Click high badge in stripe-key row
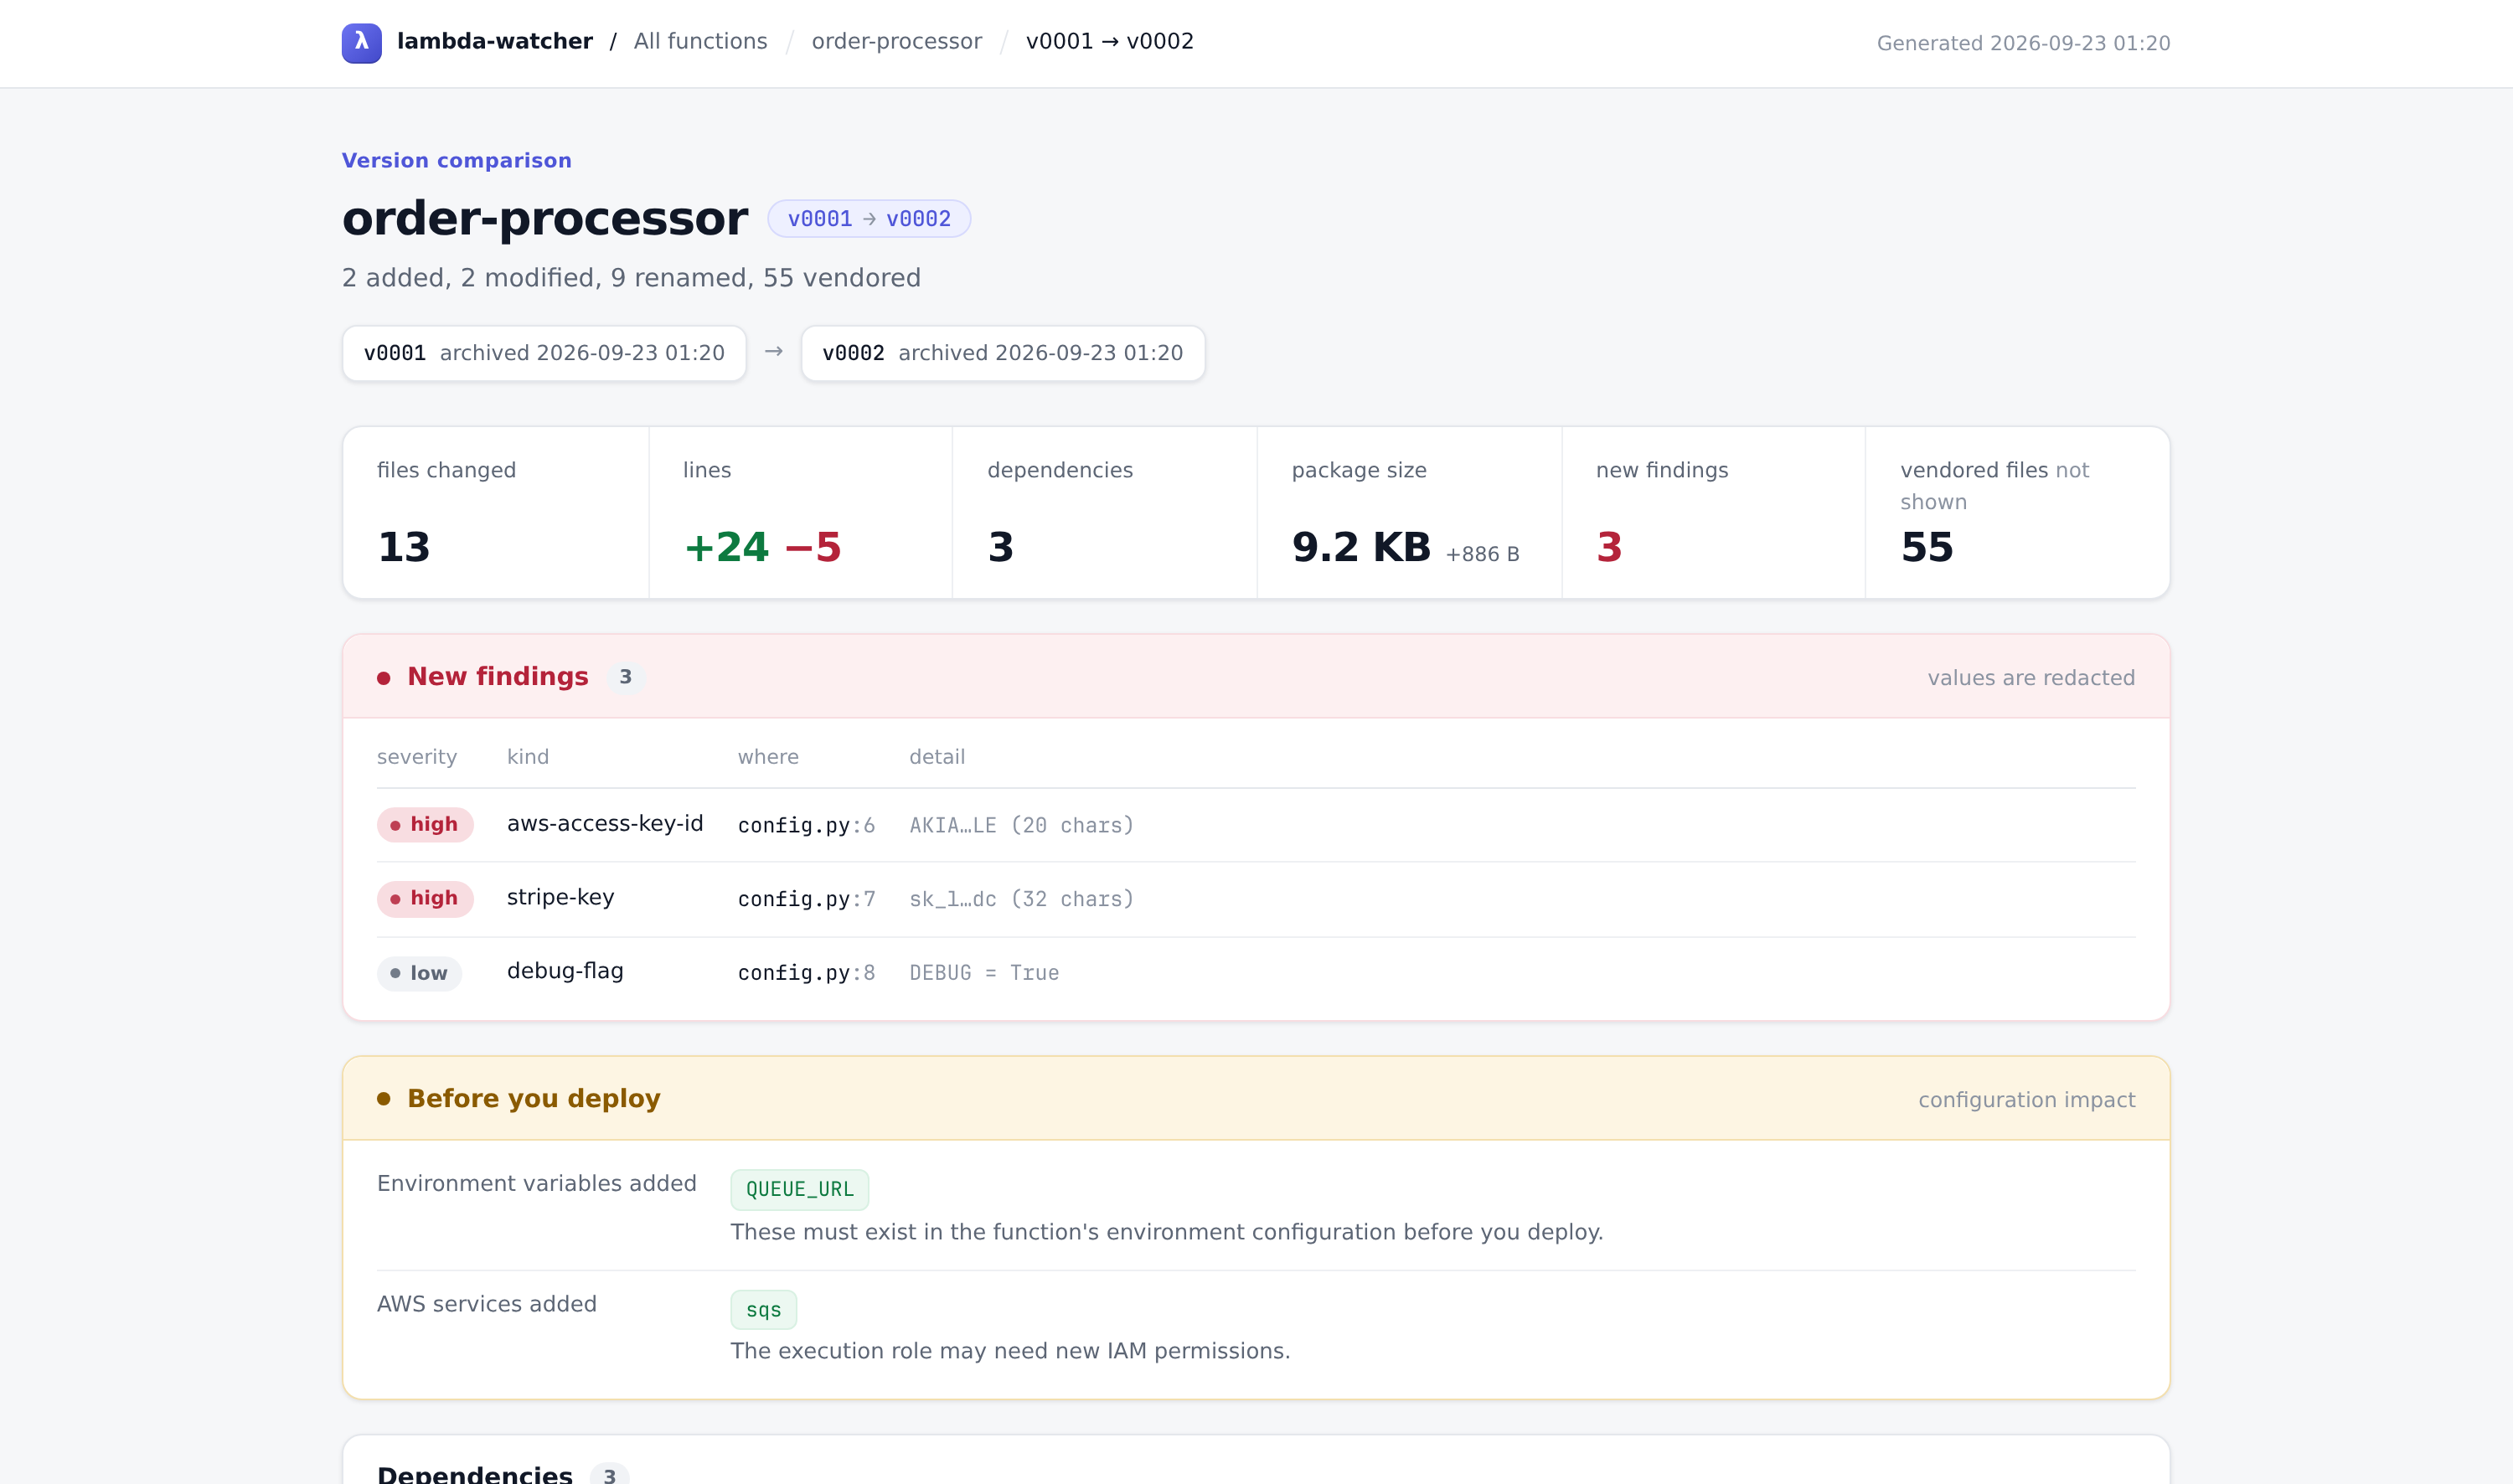Image resolution: width=2513 pixels, height=1484 pixels. [x=425, y=899]
